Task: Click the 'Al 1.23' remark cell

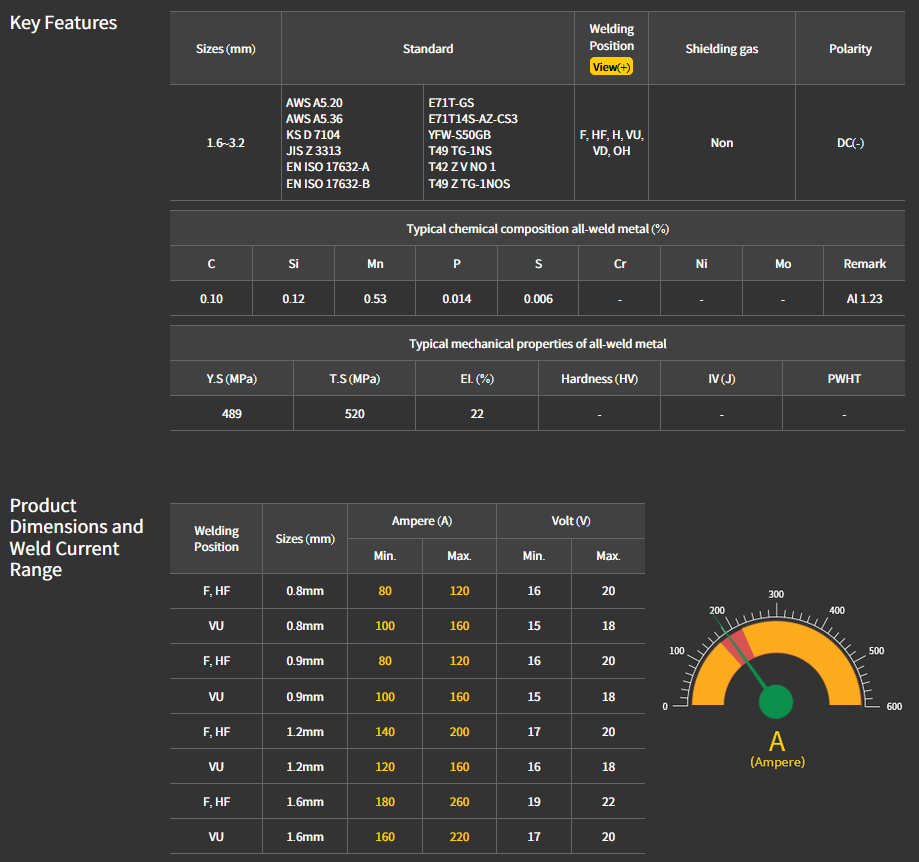Action: (864, 299)
